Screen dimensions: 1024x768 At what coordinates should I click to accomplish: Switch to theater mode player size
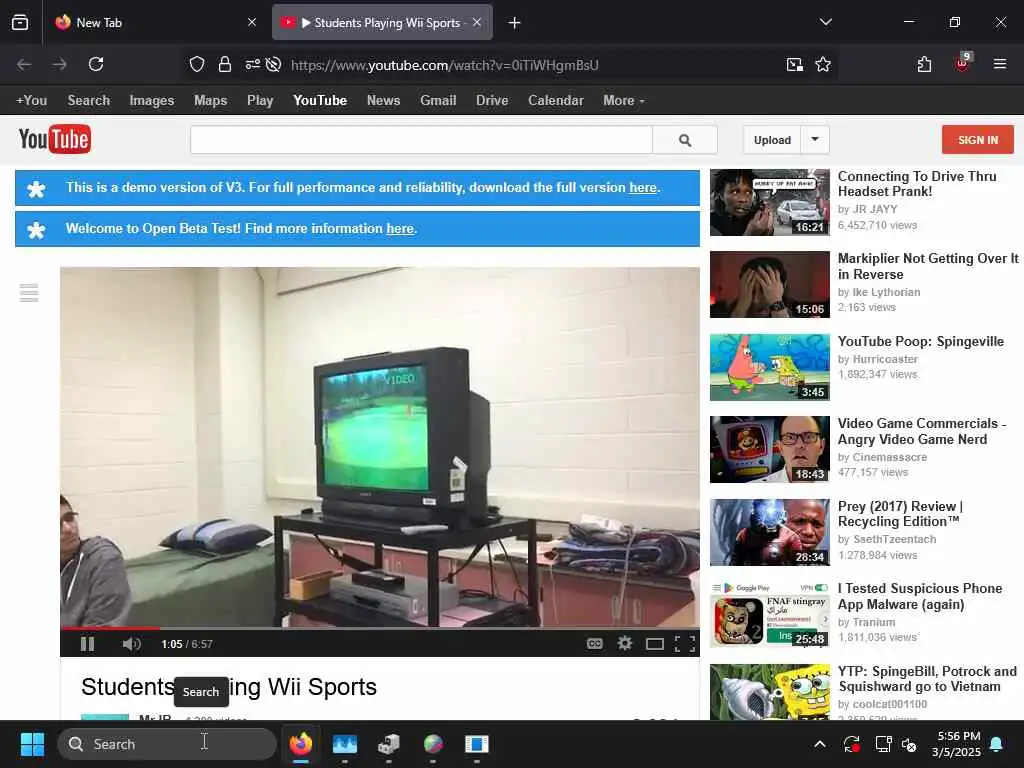[x=654, y=645]
